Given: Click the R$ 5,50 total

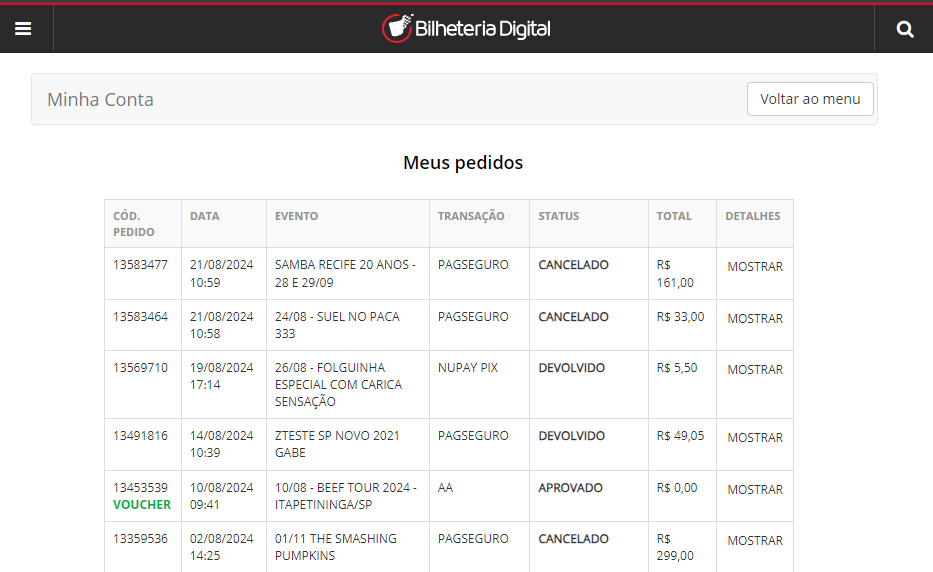Looking at the screenshot, I should [677, 368].
